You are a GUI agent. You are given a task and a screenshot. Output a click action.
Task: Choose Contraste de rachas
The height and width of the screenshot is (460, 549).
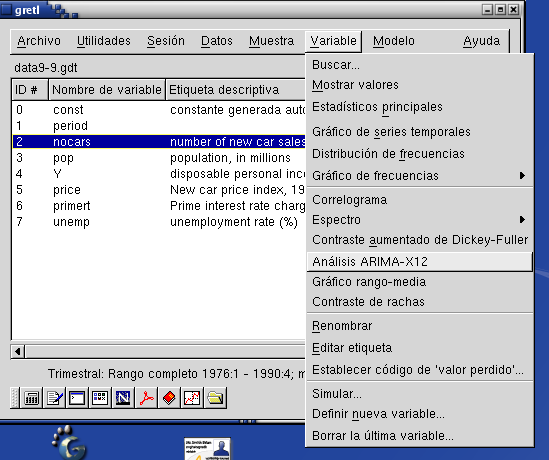[419, 302]
